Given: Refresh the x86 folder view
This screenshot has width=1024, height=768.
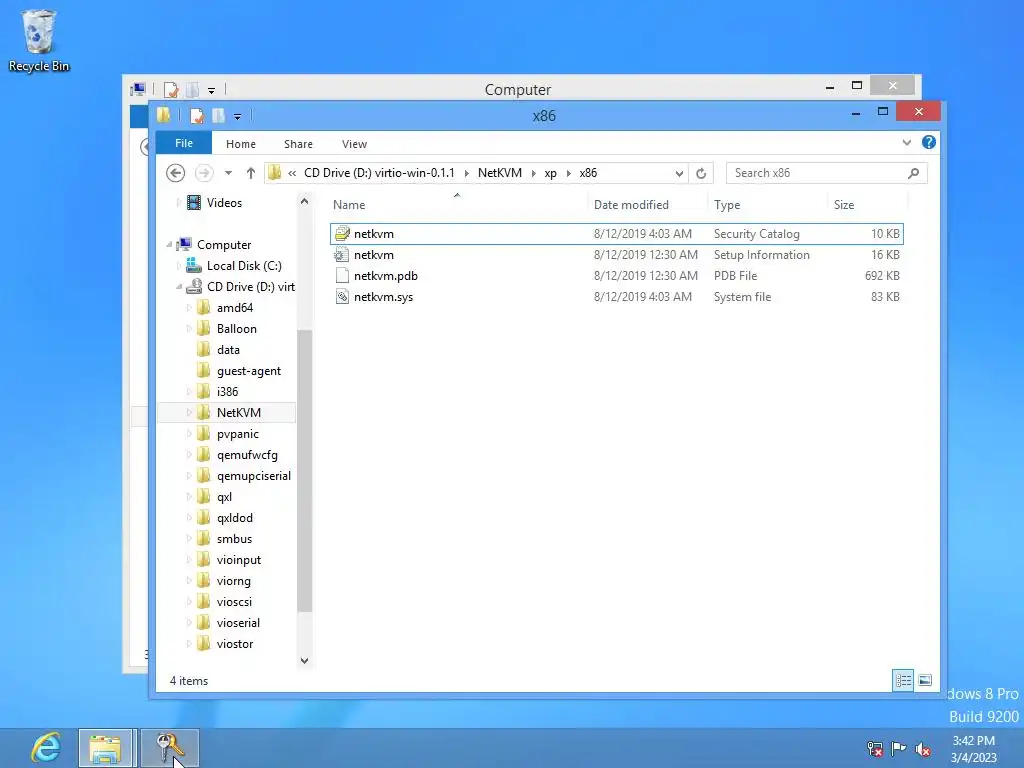Looking at the screenshot, I should tap(701, 173).
